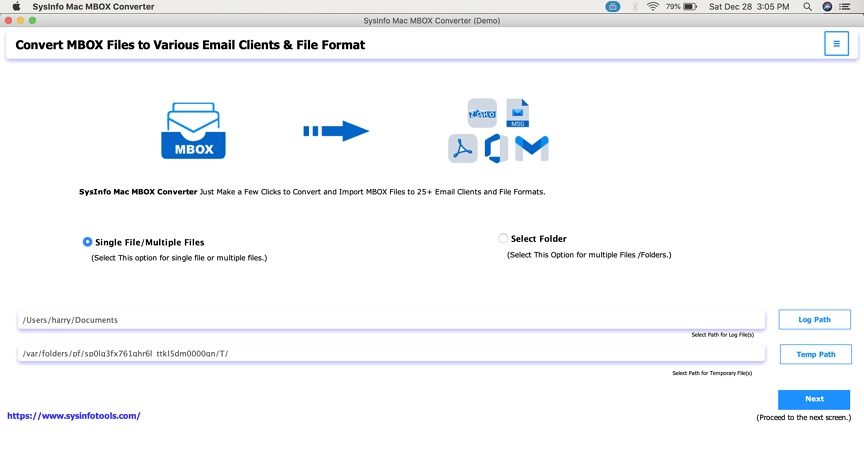Click the Sat Dec 28 3:05 PM clock

(749, 7)
